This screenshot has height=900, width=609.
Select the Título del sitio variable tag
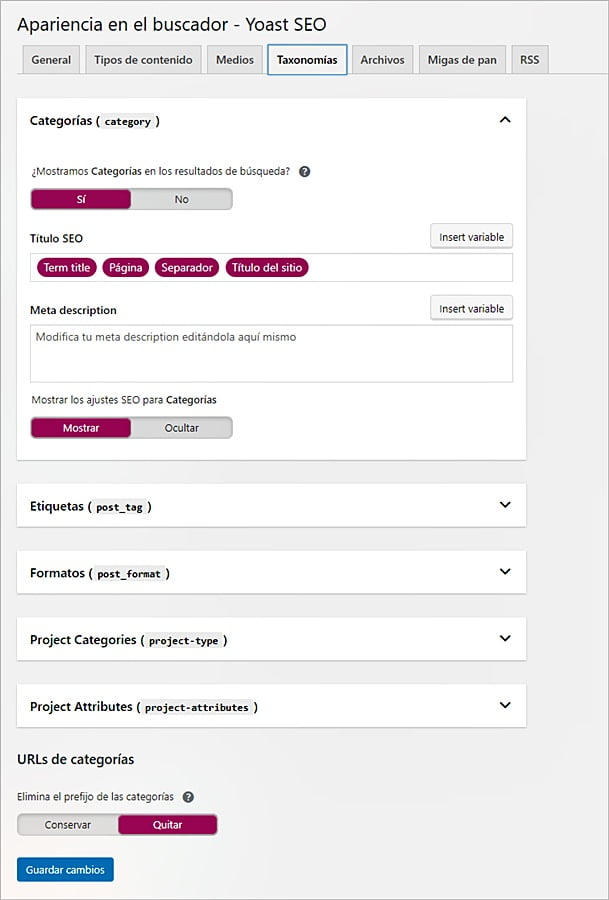pyautogui.click(x=266, y=267)
